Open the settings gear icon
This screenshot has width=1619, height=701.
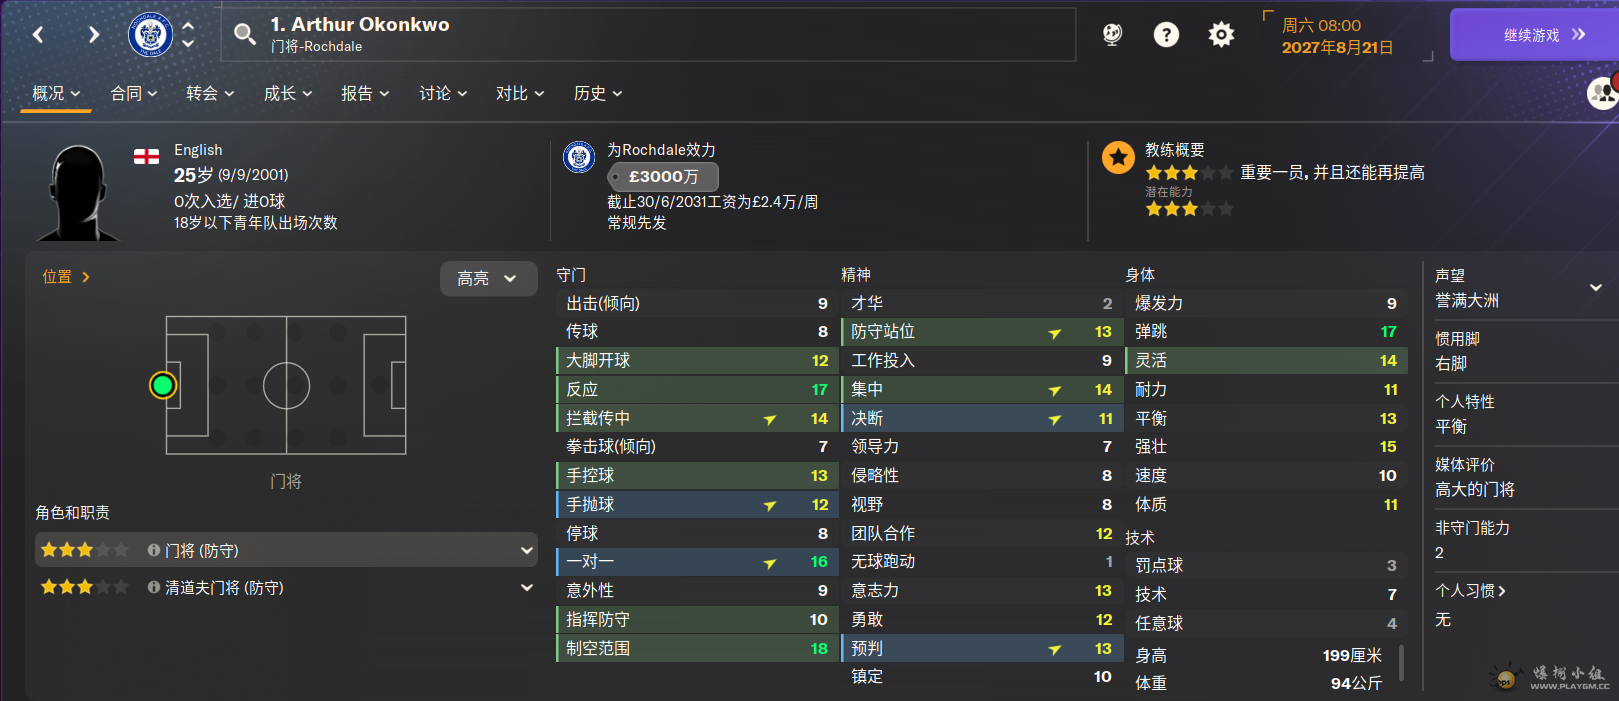click(x=1221, y=35)
